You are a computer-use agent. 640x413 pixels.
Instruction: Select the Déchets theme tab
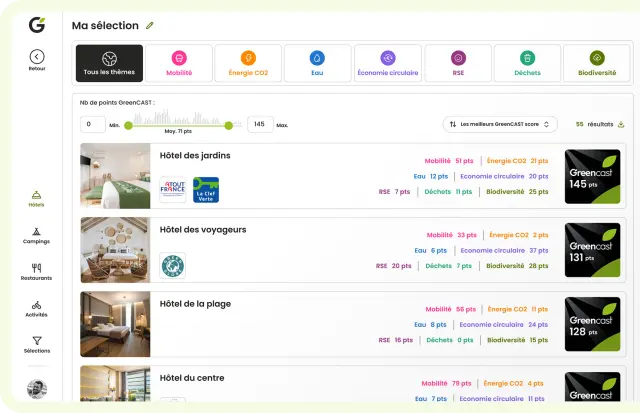pos(527,63)
